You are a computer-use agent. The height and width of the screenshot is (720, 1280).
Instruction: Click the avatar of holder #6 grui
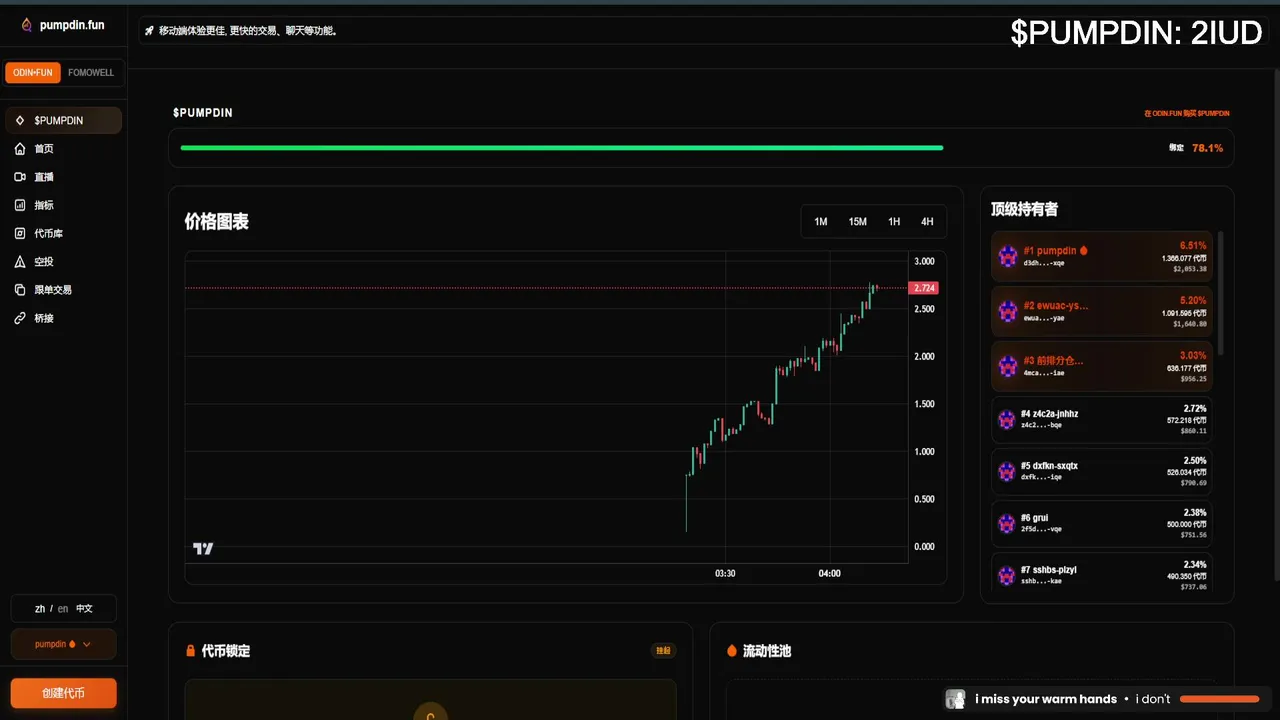1007,523
